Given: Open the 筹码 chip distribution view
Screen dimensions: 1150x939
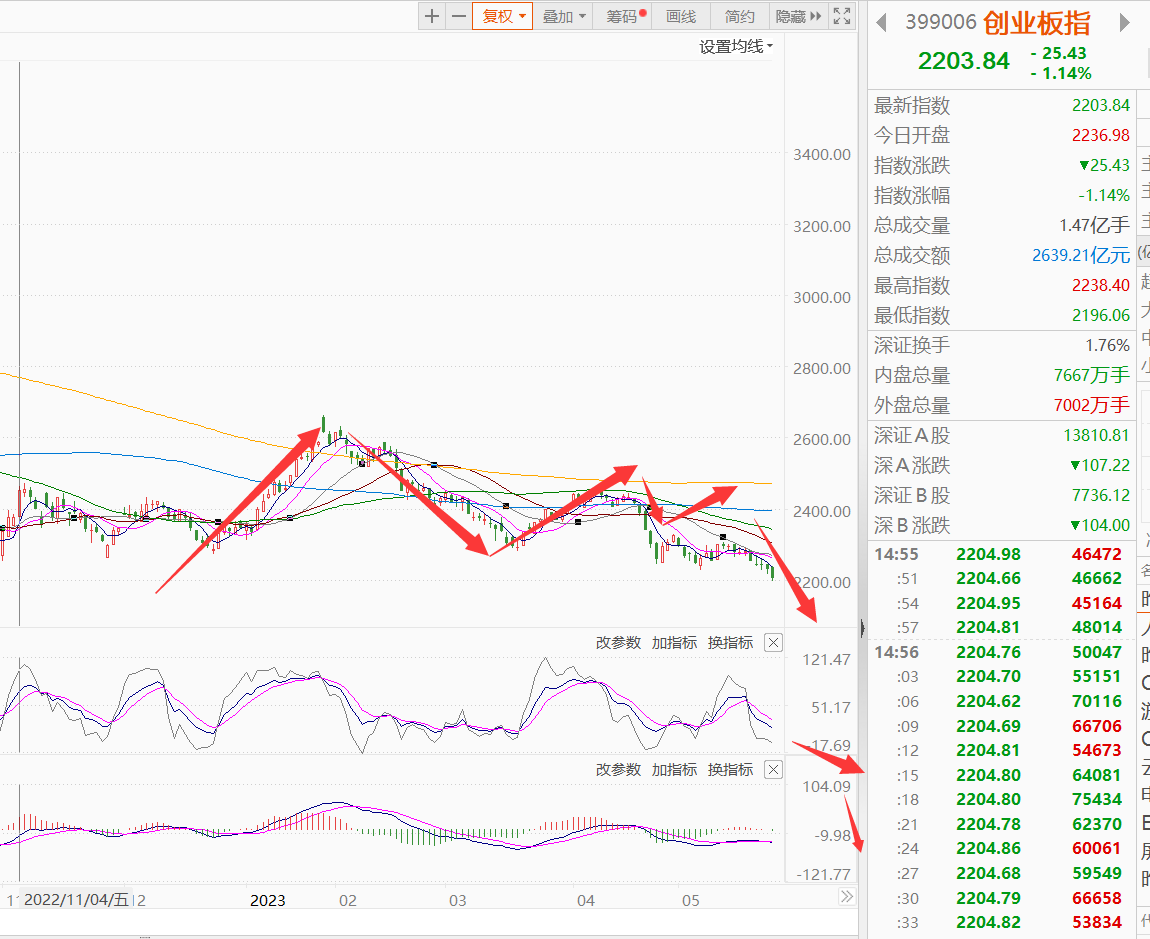Looking at the screenshot, I should pyautogui.click(x=623, y=16).
